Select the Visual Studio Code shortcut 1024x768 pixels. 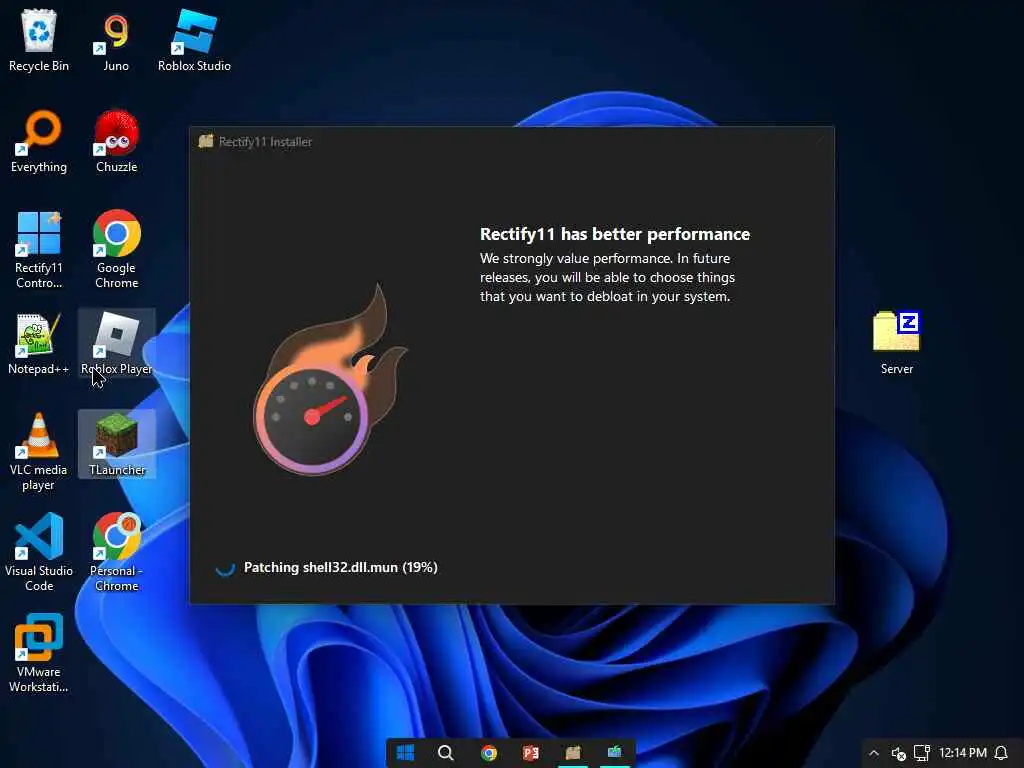39,552
